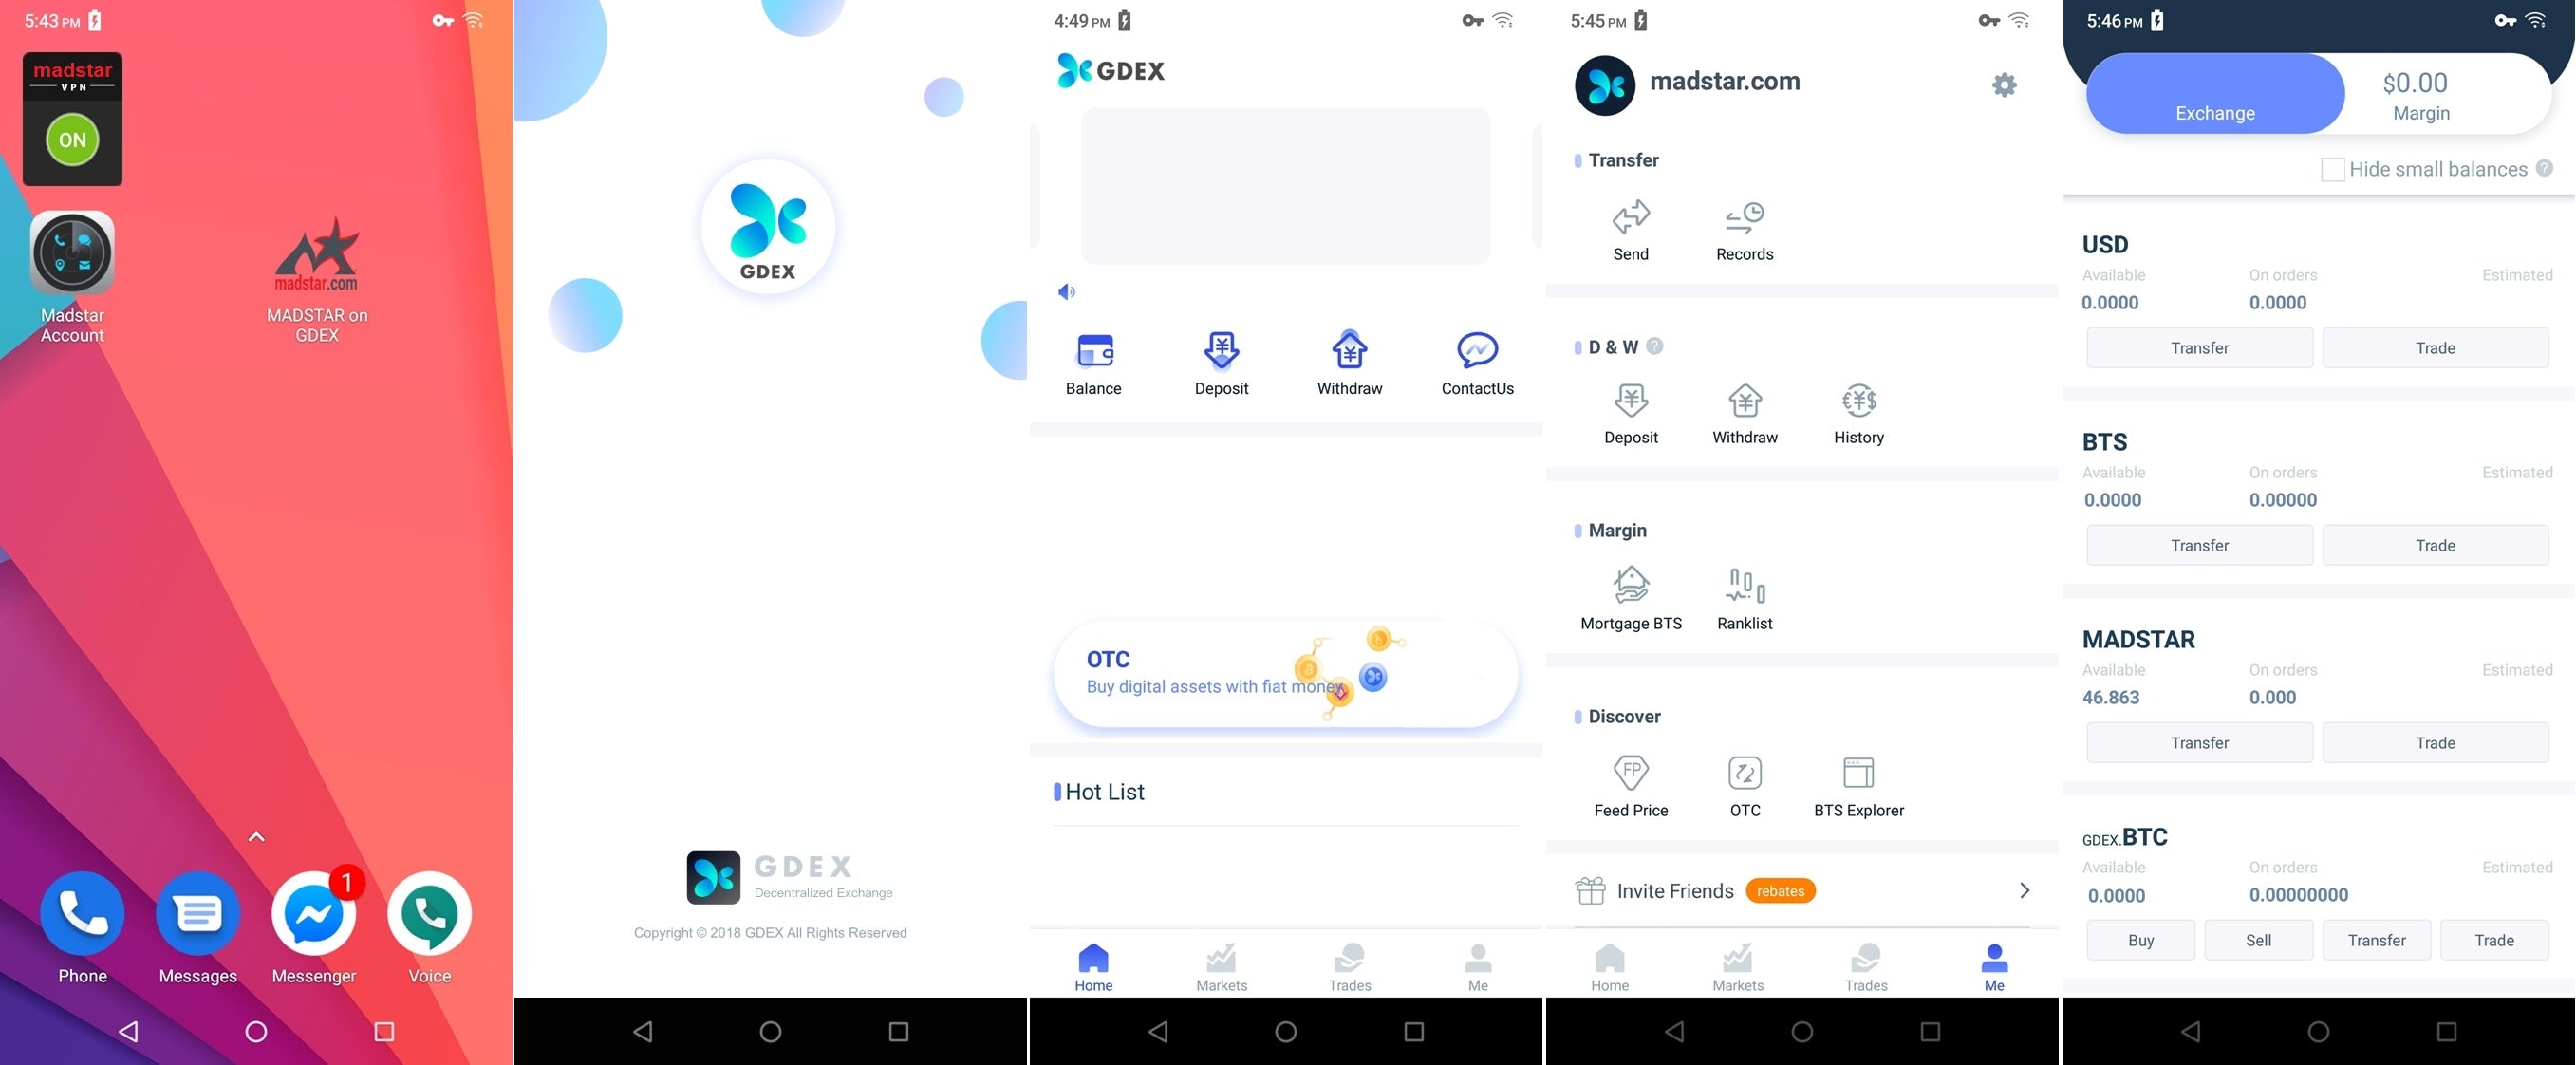The height and width of the screenshot is (1065, 2576).
Task: Tap the Feed Price icon in Discover
Action: [1632, 773]
